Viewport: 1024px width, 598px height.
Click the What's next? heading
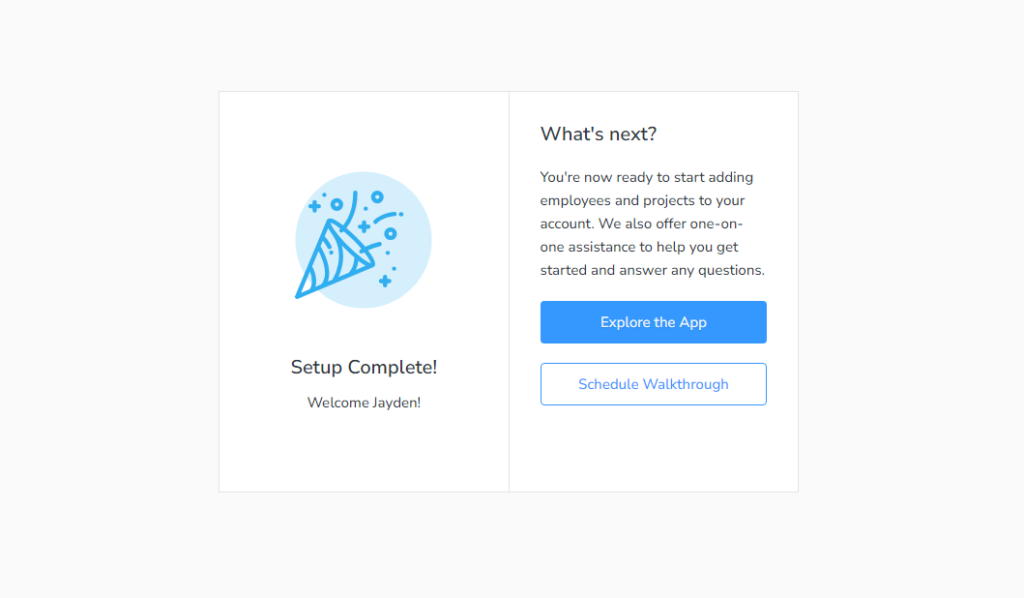click(x=598, y=133)
